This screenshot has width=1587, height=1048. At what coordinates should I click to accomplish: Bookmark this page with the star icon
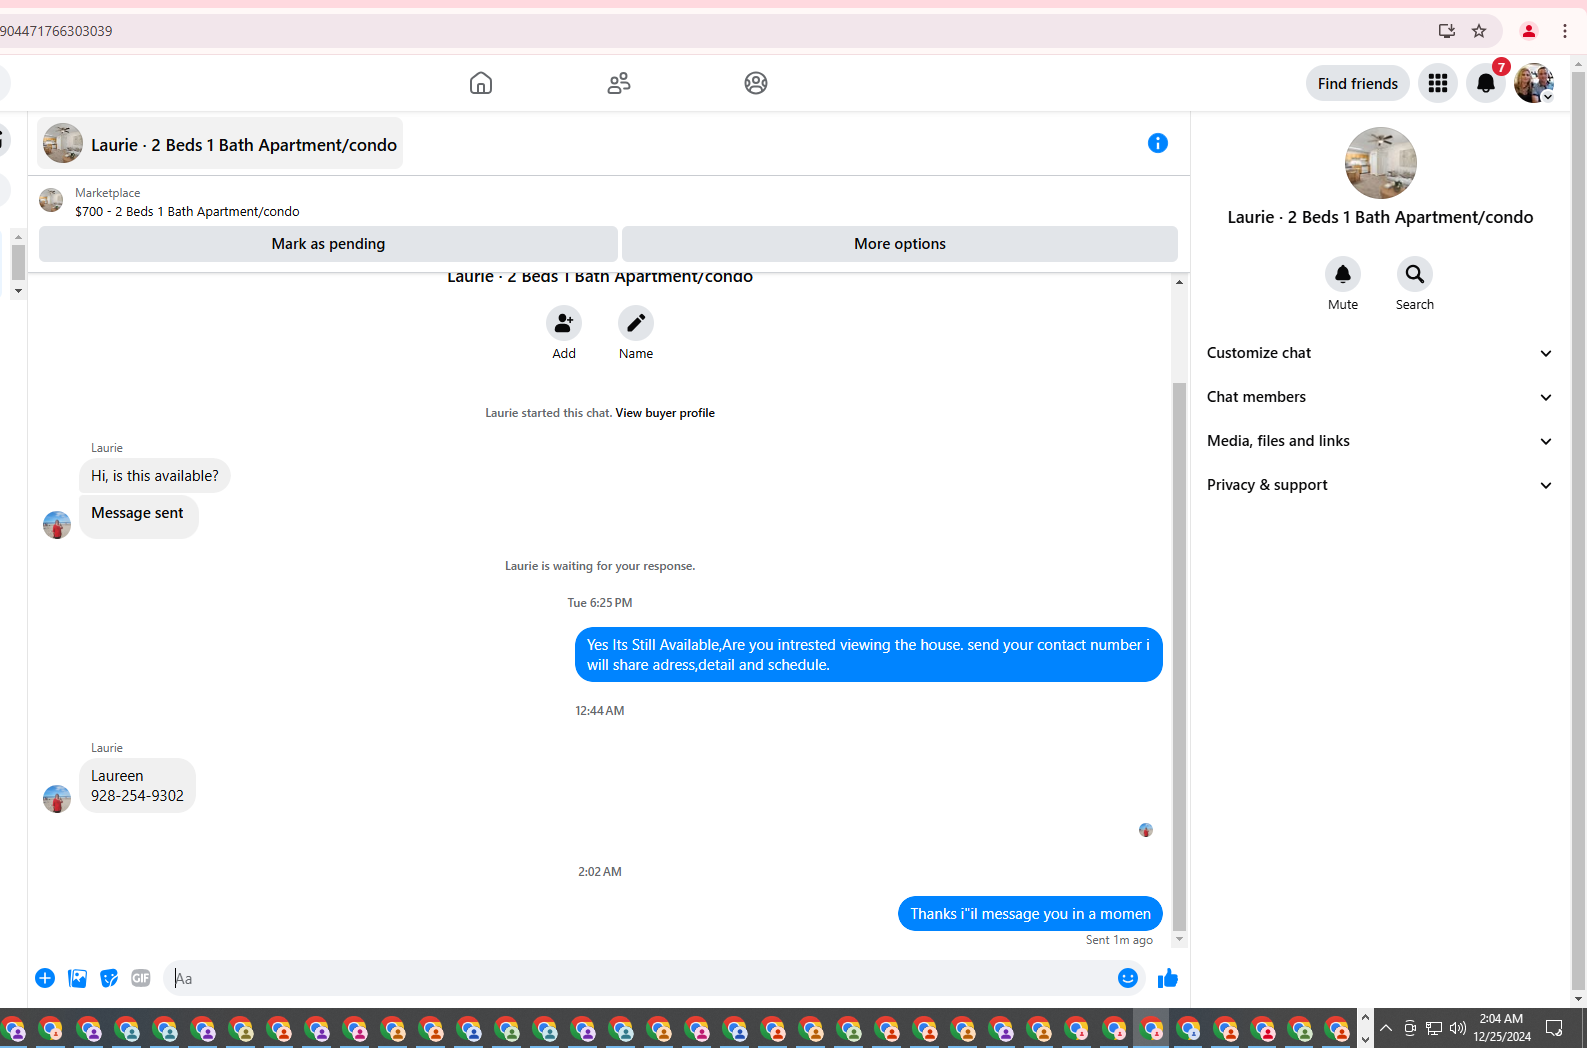tap(1479, 31)
